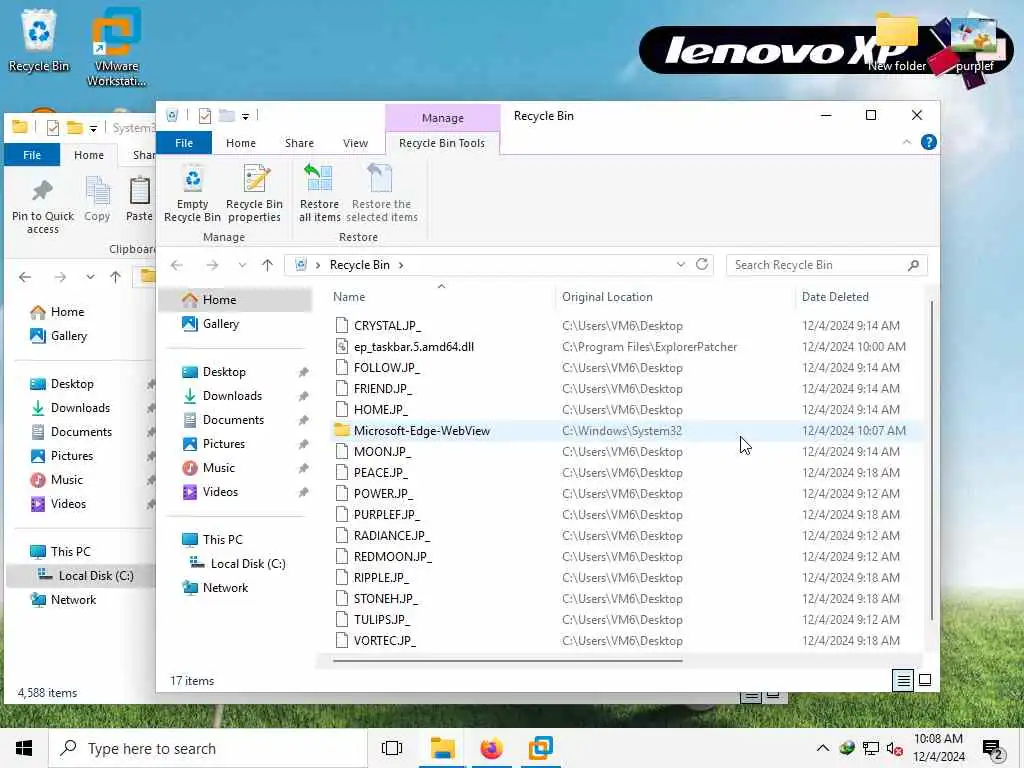Open Recycle Bin properties
Viewport: 1024px width, 768px height.
click(x=254, y=193)
